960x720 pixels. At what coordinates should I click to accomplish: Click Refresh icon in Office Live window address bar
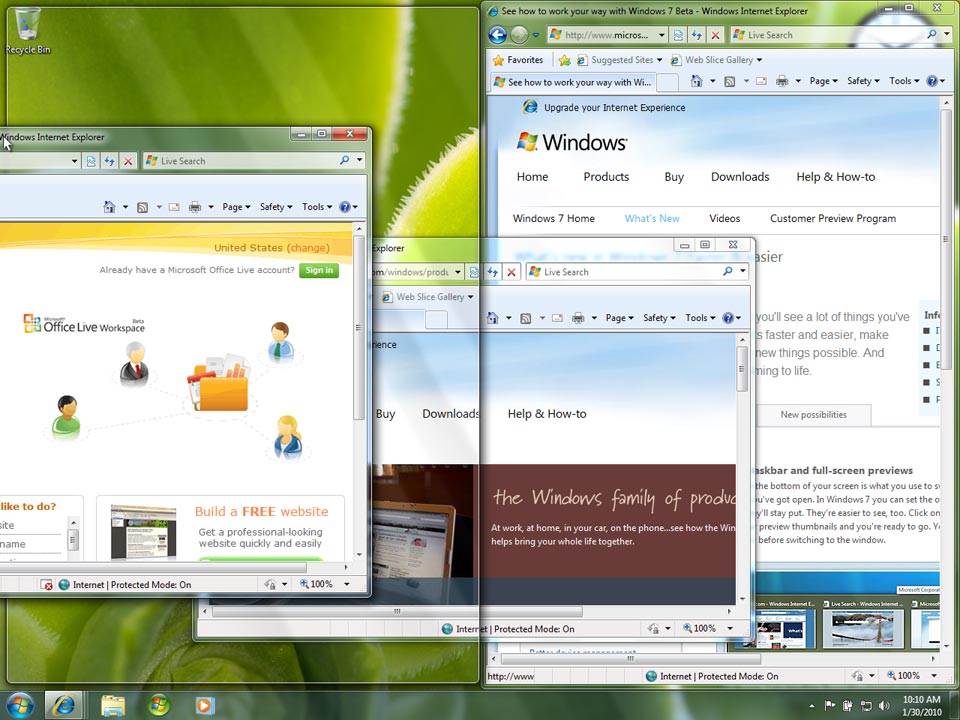point(110,161)
